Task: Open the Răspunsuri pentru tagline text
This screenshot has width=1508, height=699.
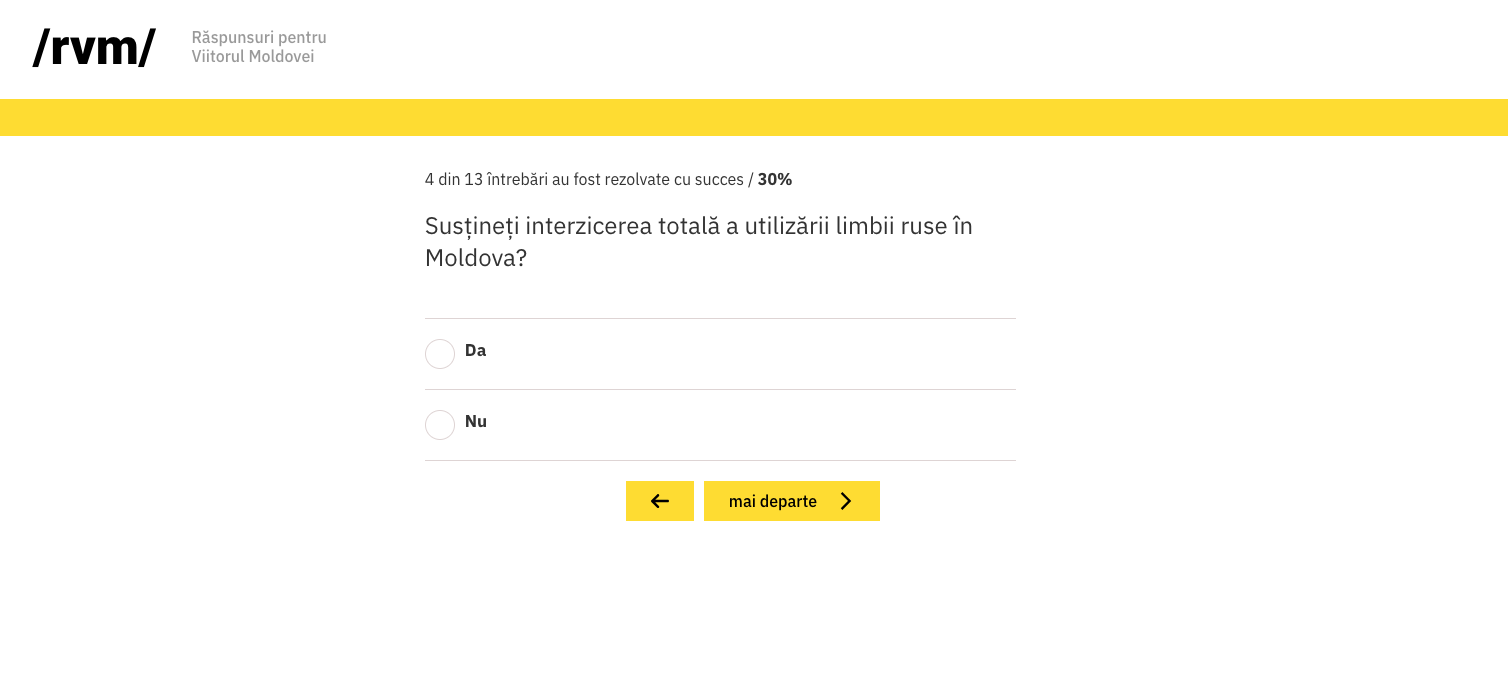Action: pyautogui.click(x=259, y=37)
